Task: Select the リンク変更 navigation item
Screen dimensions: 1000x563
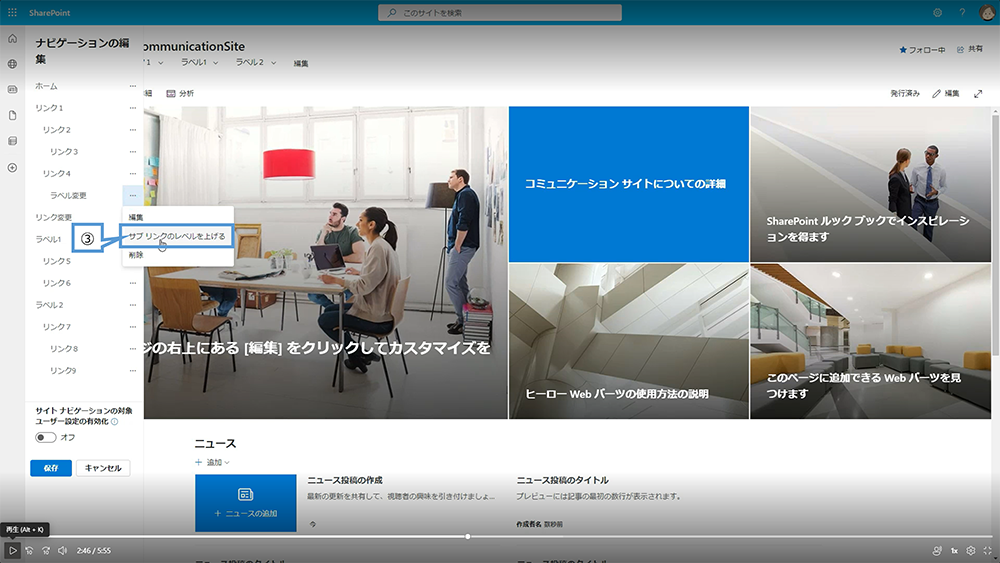Action: click(54, 217)
